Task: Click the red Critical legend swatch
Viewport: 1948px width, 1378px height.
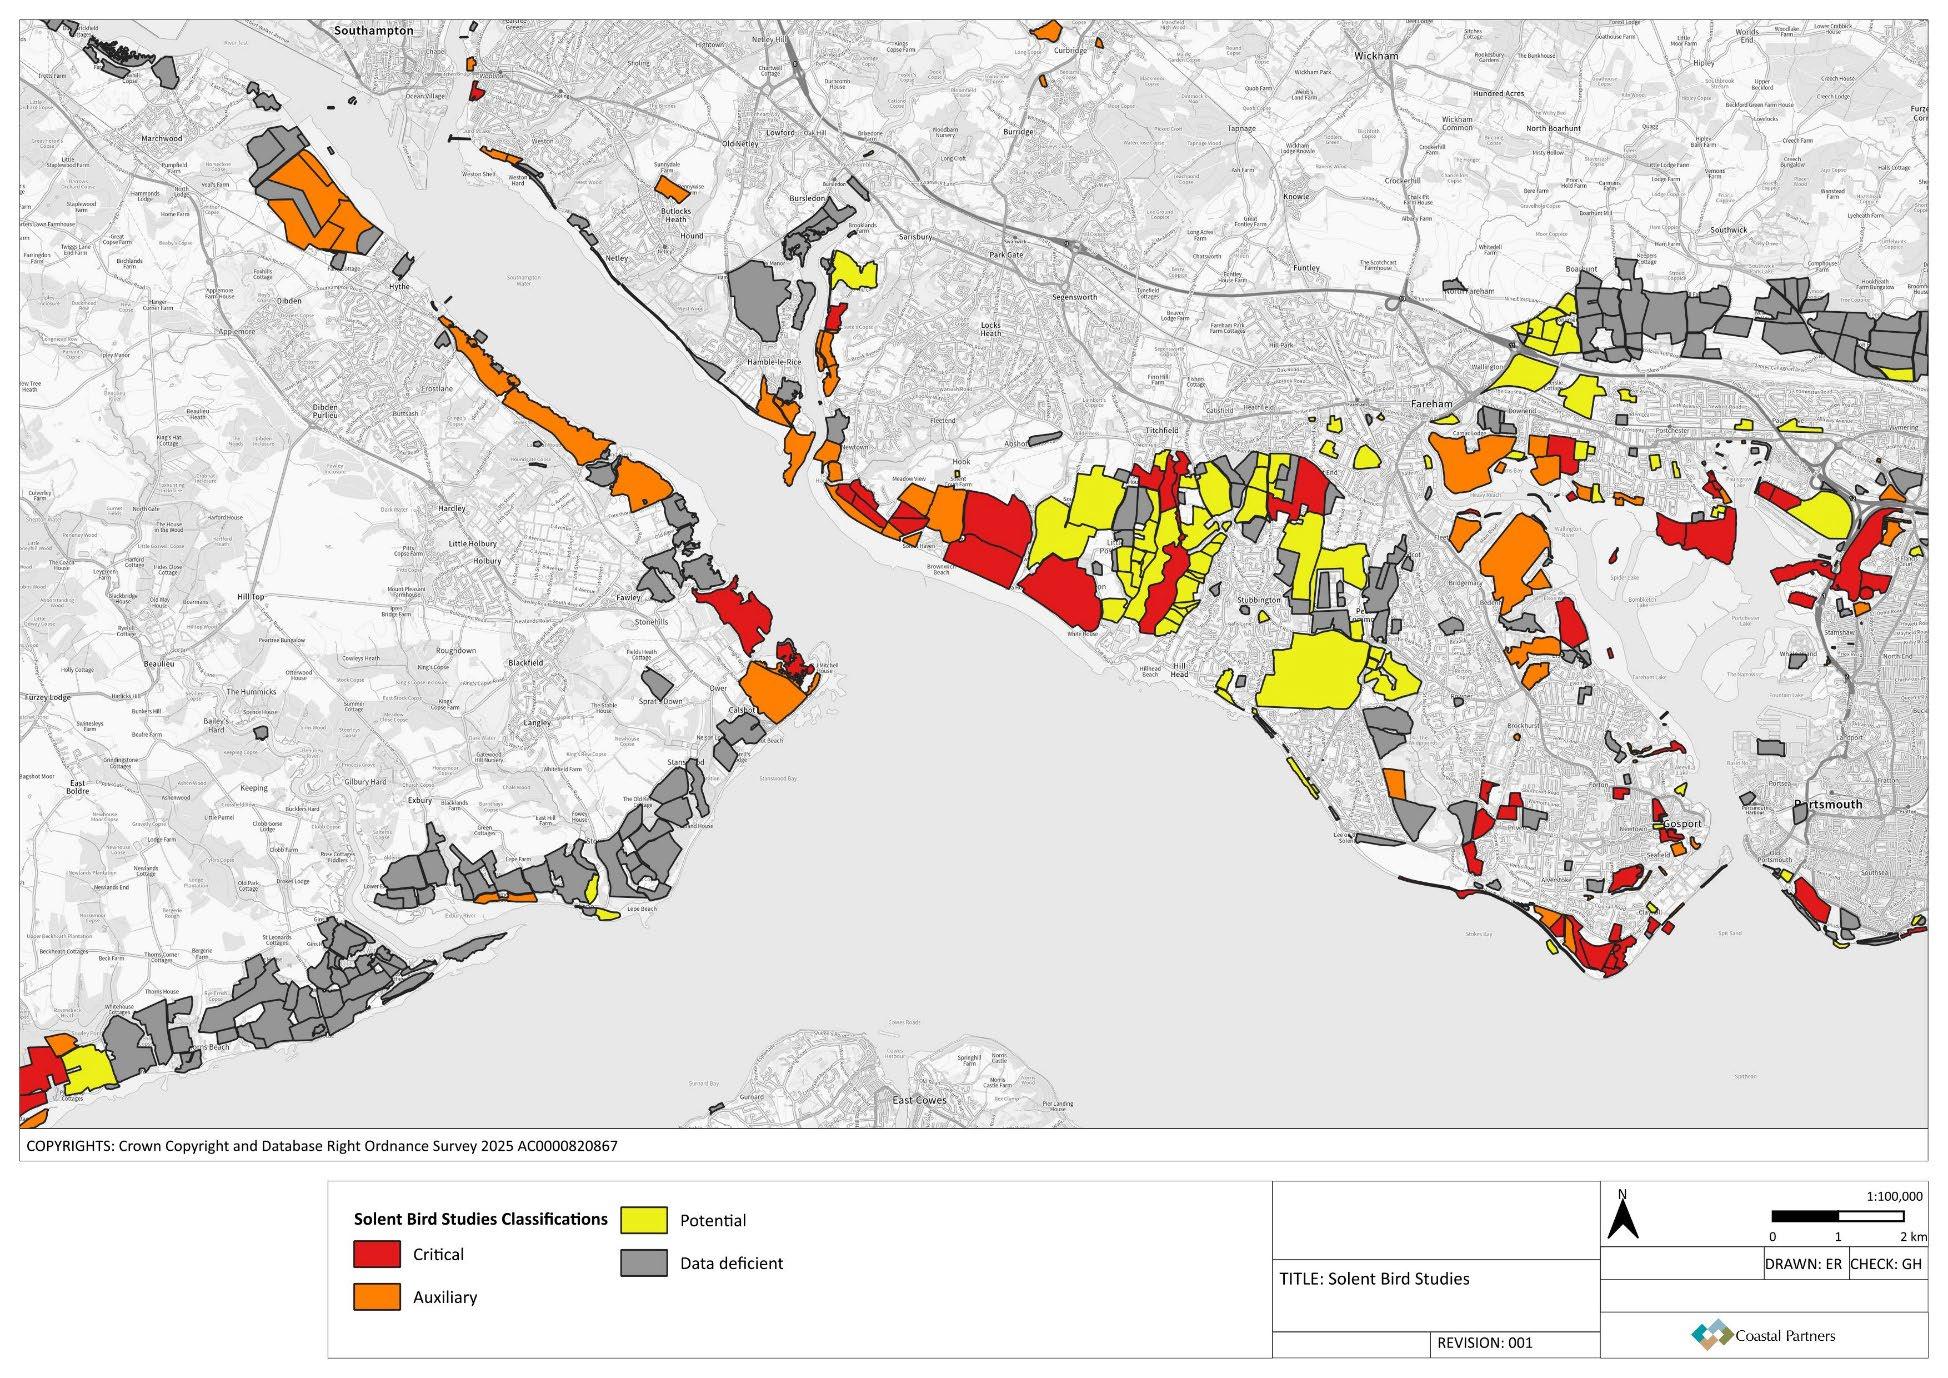Action: click(376, 1254)
